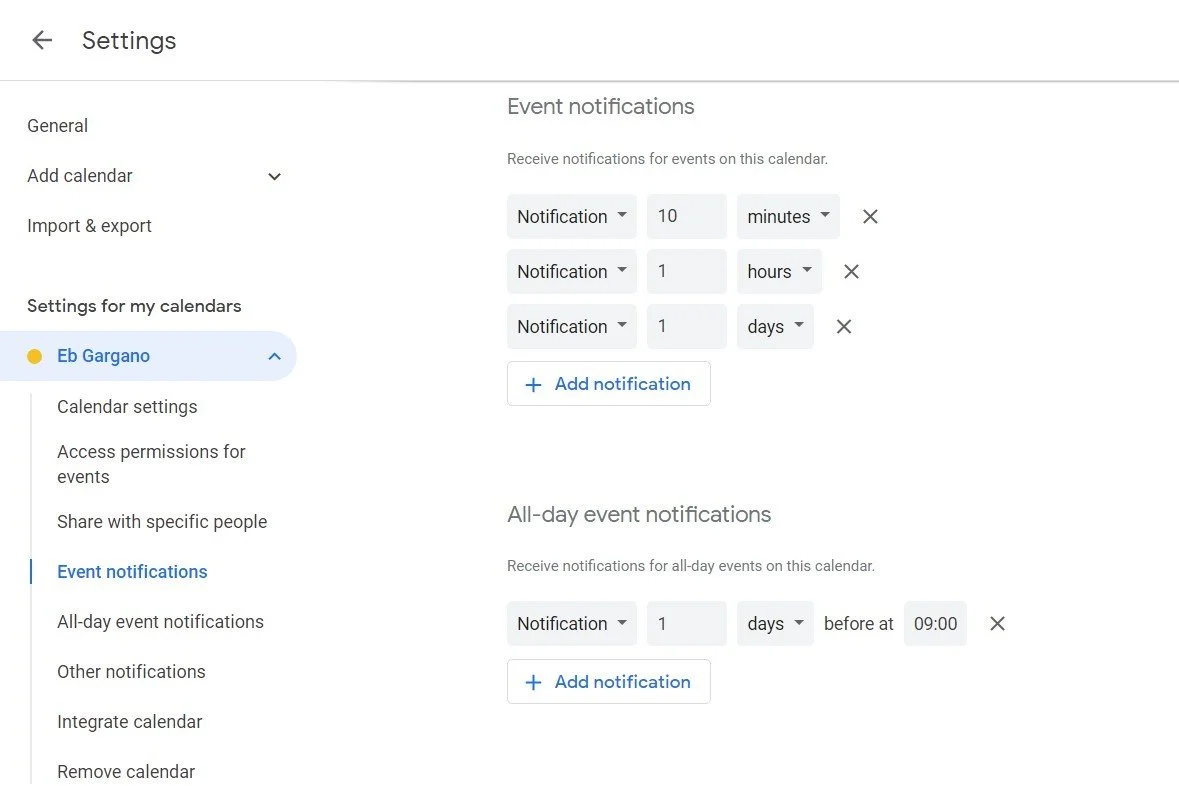Open notification type dropdown for 10 minutes row
The height and width of the screenshot is (786, 1179).
point(571,217)
